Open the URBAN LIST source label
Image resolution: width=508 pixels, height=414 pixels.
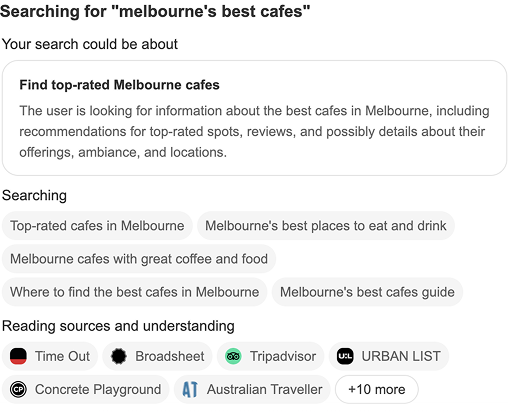pos(401,356)
